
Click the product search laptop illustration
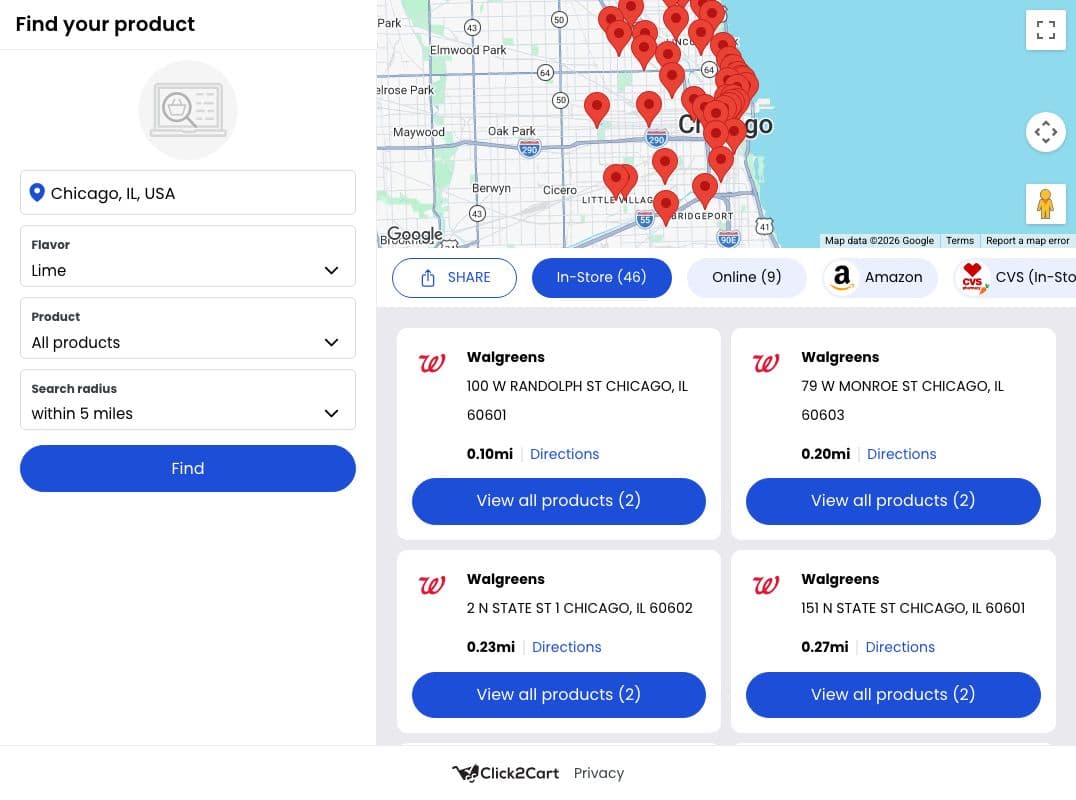[188, 110]
